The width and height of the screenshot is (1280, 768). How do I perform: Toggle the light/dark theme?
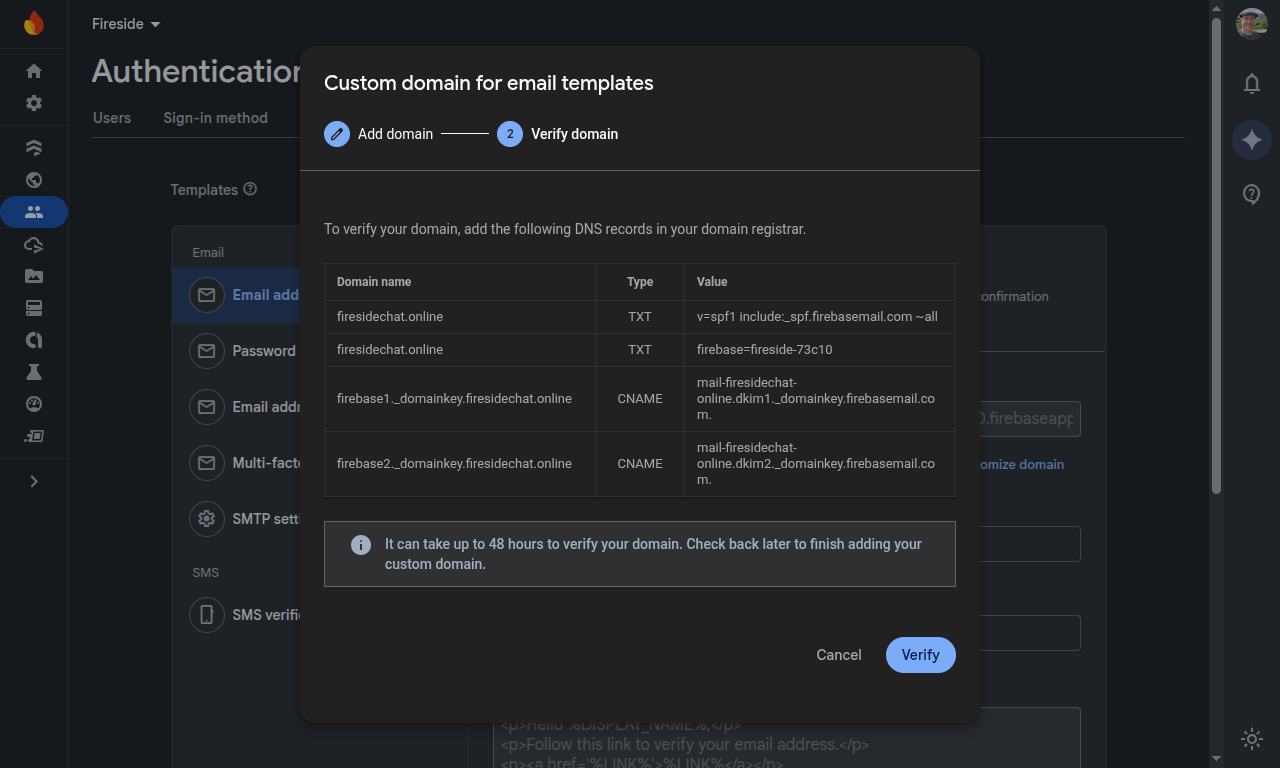(x=1251, y=739)
